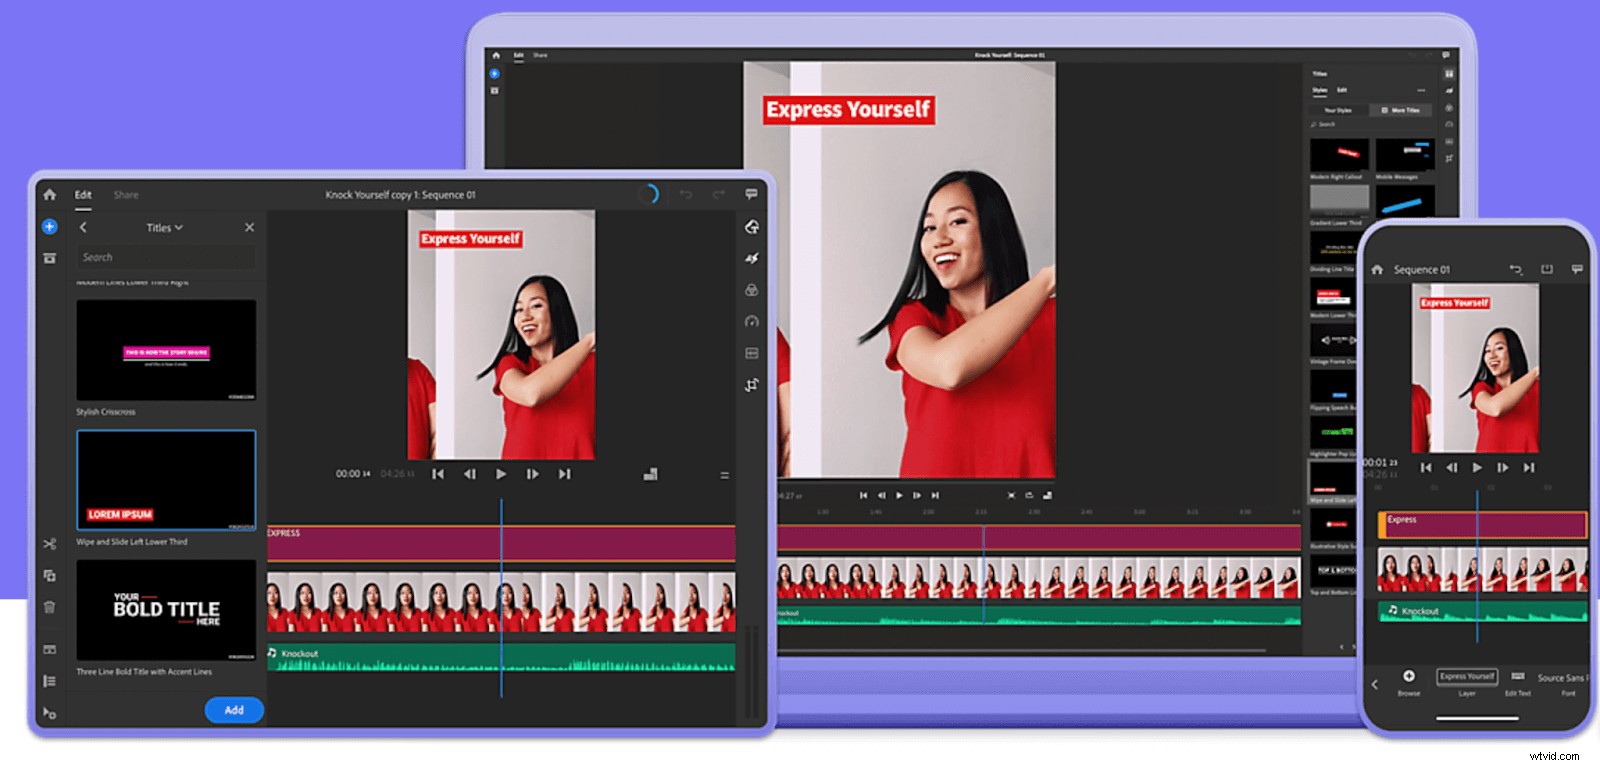
Task: Switch to the Share tab on tablet
Action: tap(126, 195)
